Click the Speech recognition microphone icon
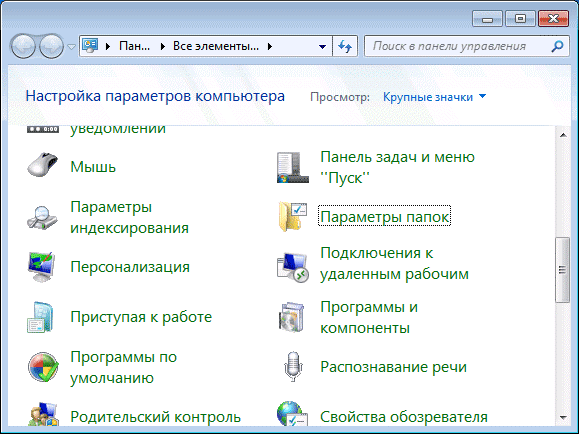 coord(293,366)
